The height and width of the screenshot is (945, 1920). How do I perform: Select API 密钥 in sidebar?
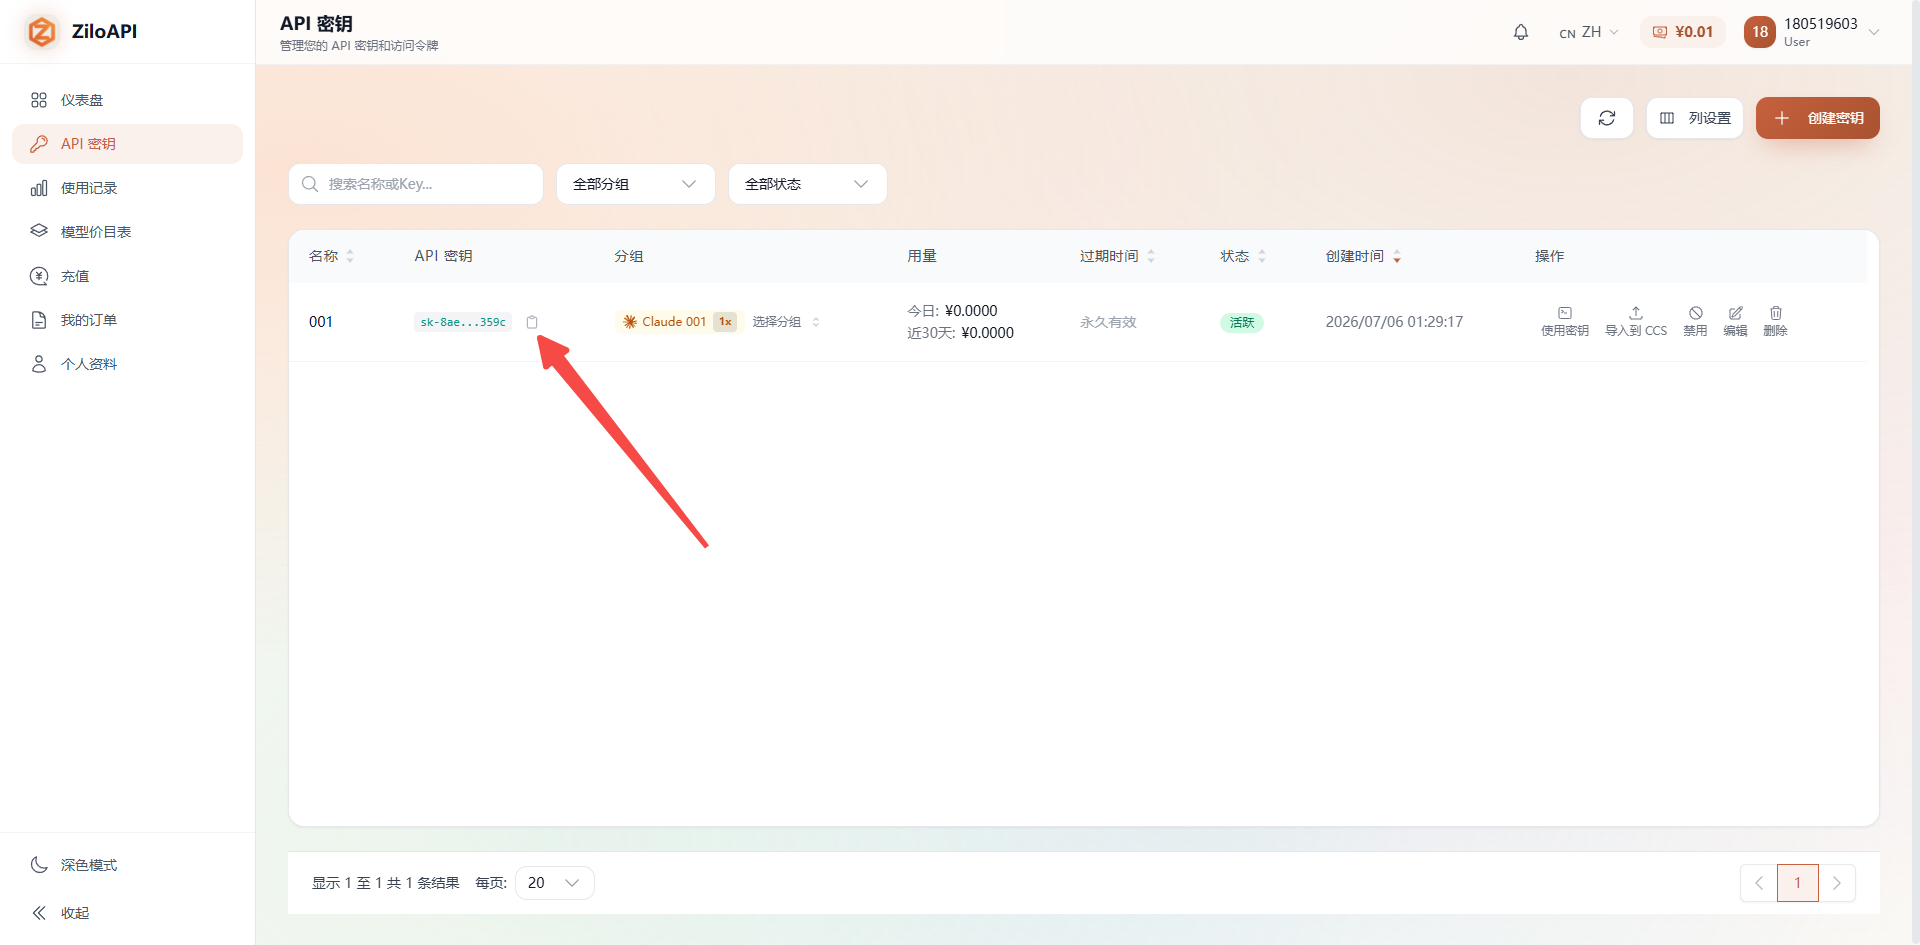click(127, 144)
